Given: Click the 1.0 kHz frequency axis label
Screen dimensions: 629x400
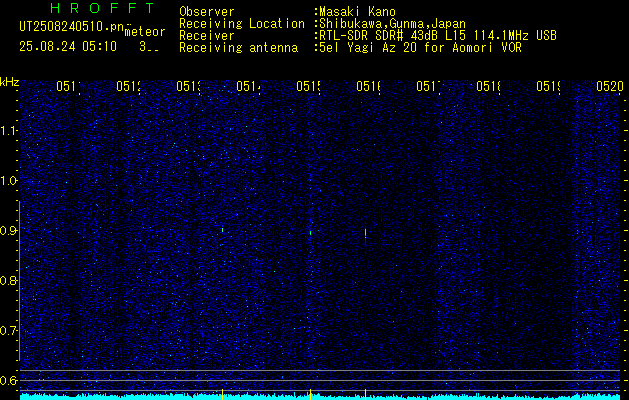Looking at the screenshot, I should coord(9,181).
